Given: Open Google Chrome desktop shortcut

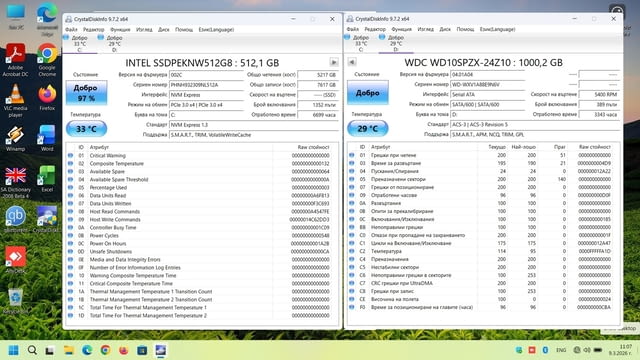Looking at the screenshot, I should tap(47, 60).
